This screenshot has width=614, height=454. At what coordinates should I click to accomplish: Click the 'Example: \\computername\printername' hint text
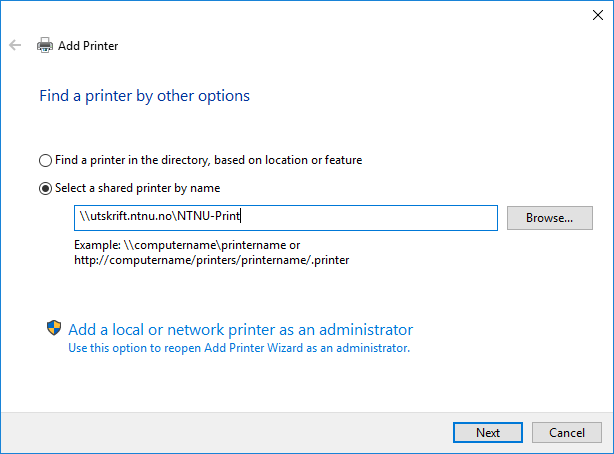[187, 245]
